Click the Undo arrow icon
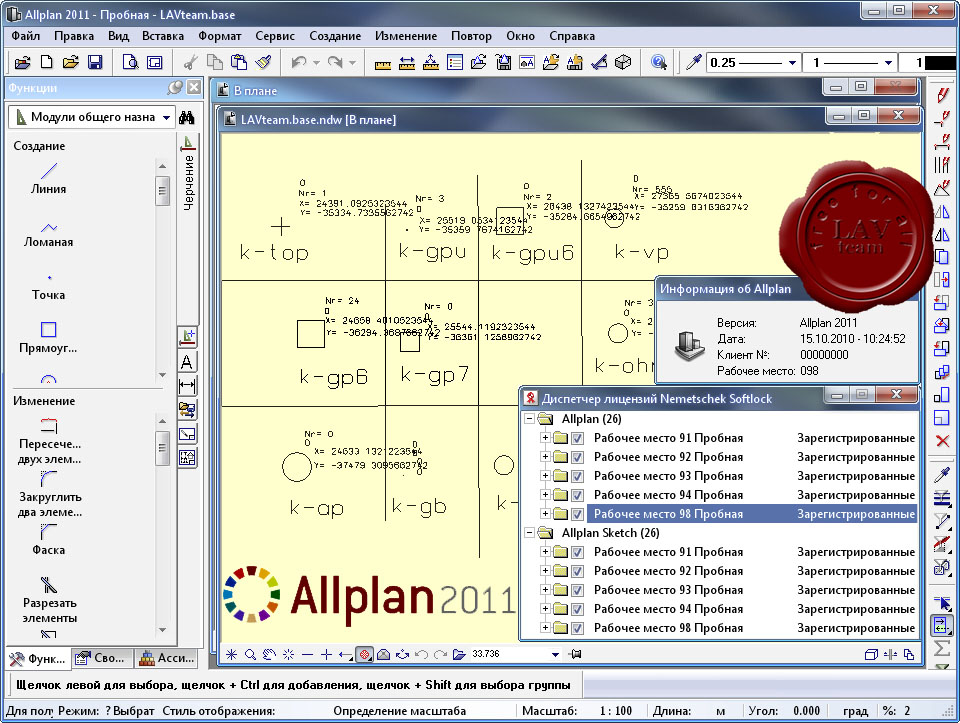The height and width of the screenshot is (723, 960). (x=299, y=62)
